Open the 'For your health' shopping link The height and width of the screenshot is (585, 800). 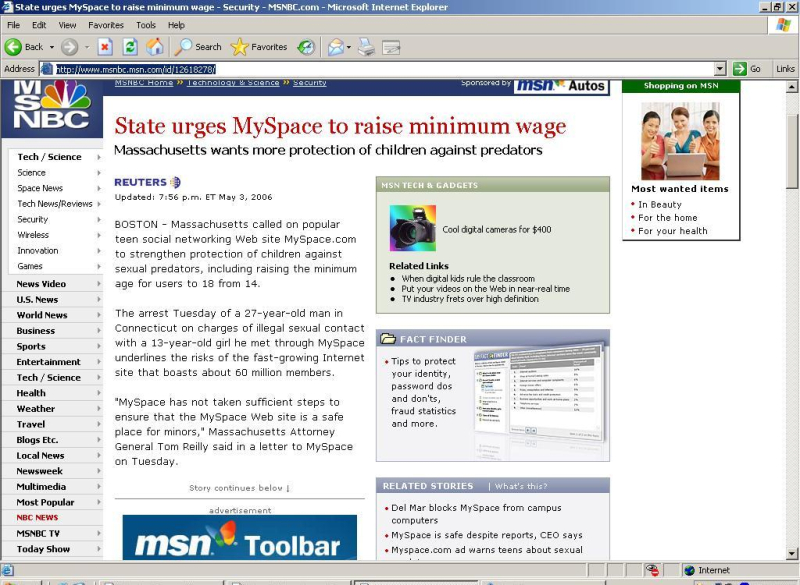672,231
